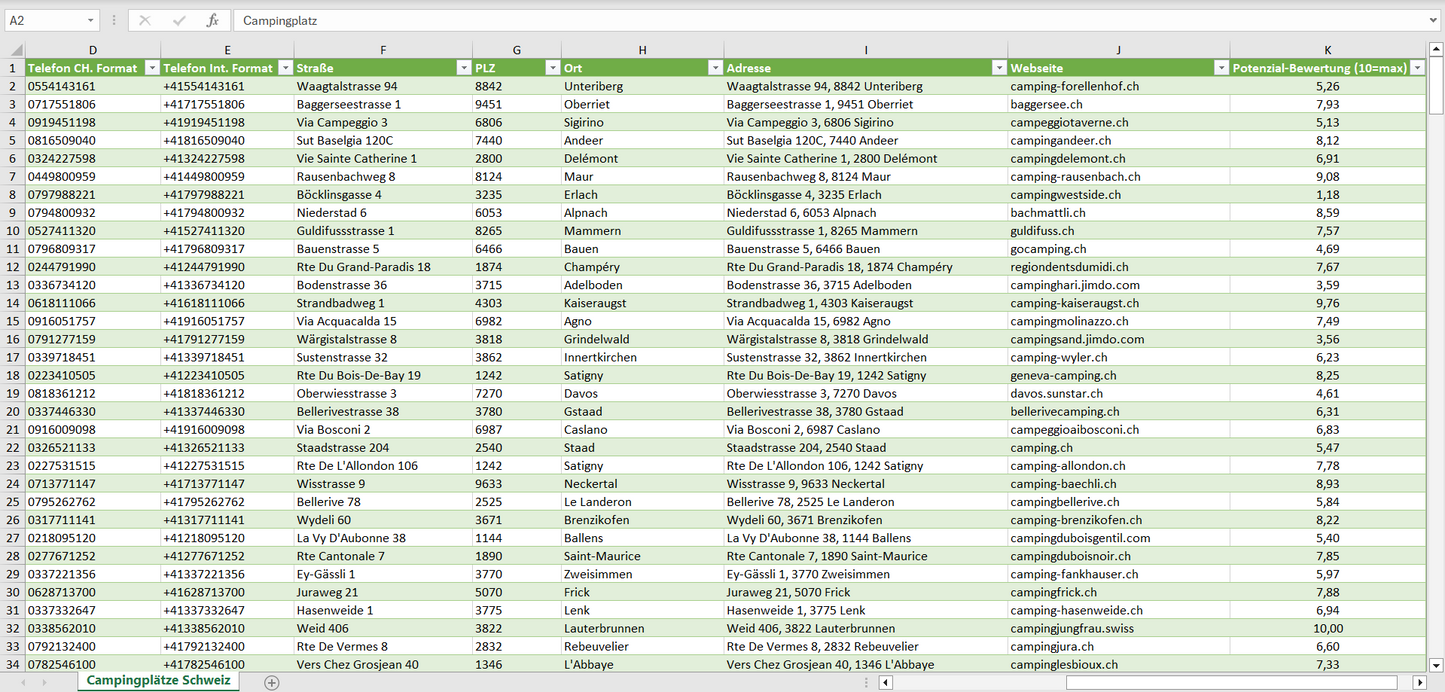Screen dimensions: 1445x692
Task: Click the horizontal scrollbar right arrow
Action: 1418,682
